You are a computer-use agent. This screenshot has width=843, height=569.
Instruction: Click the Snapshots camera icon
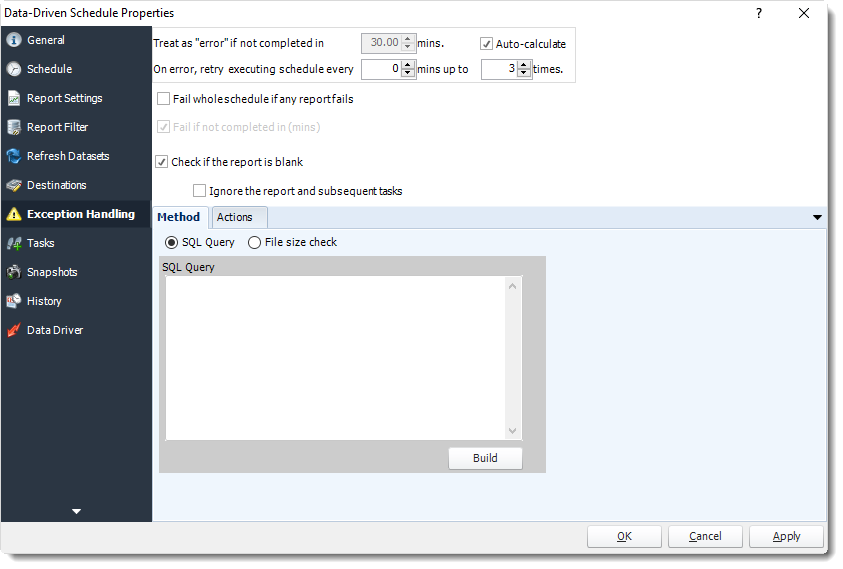(x=14, y=272)
